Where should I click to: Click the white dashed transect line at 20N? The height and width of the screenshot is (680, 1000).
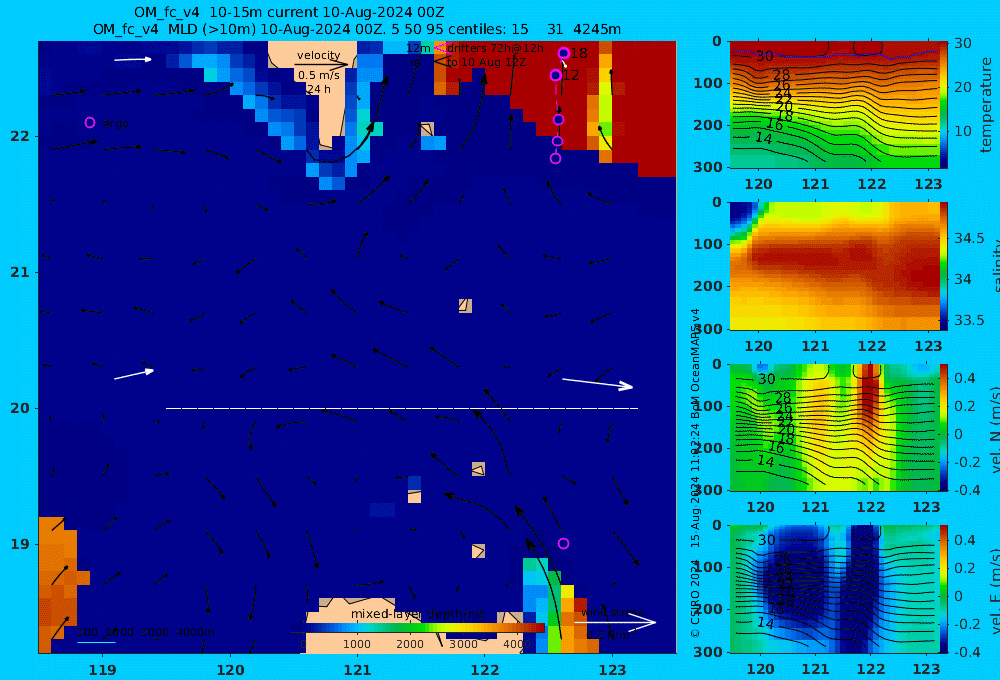point(402,408)
